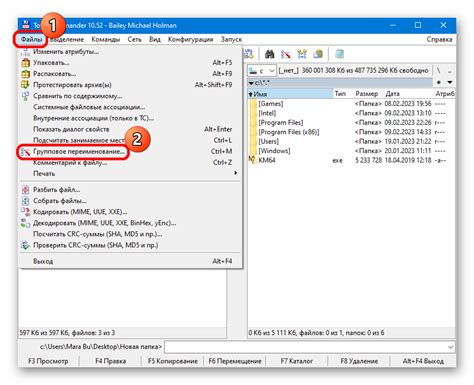Viewport: 474px width, 385px height.
Task: Open the Файлы menu
Action: coord(31,39)
